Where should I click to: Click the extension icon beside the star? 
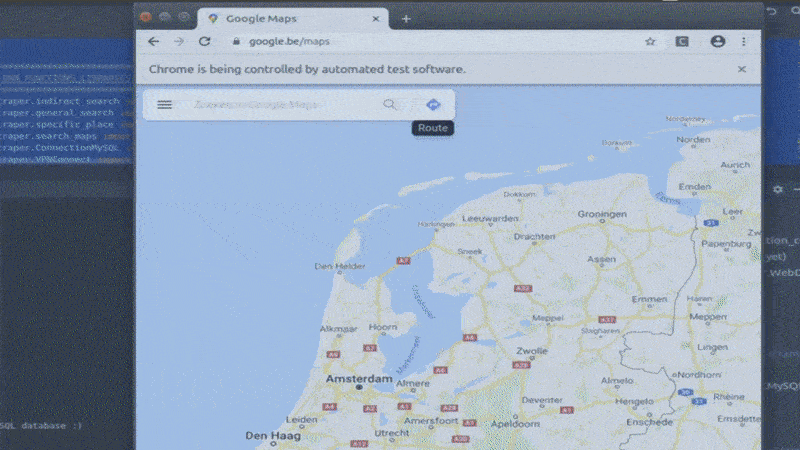tap(682, 41)
